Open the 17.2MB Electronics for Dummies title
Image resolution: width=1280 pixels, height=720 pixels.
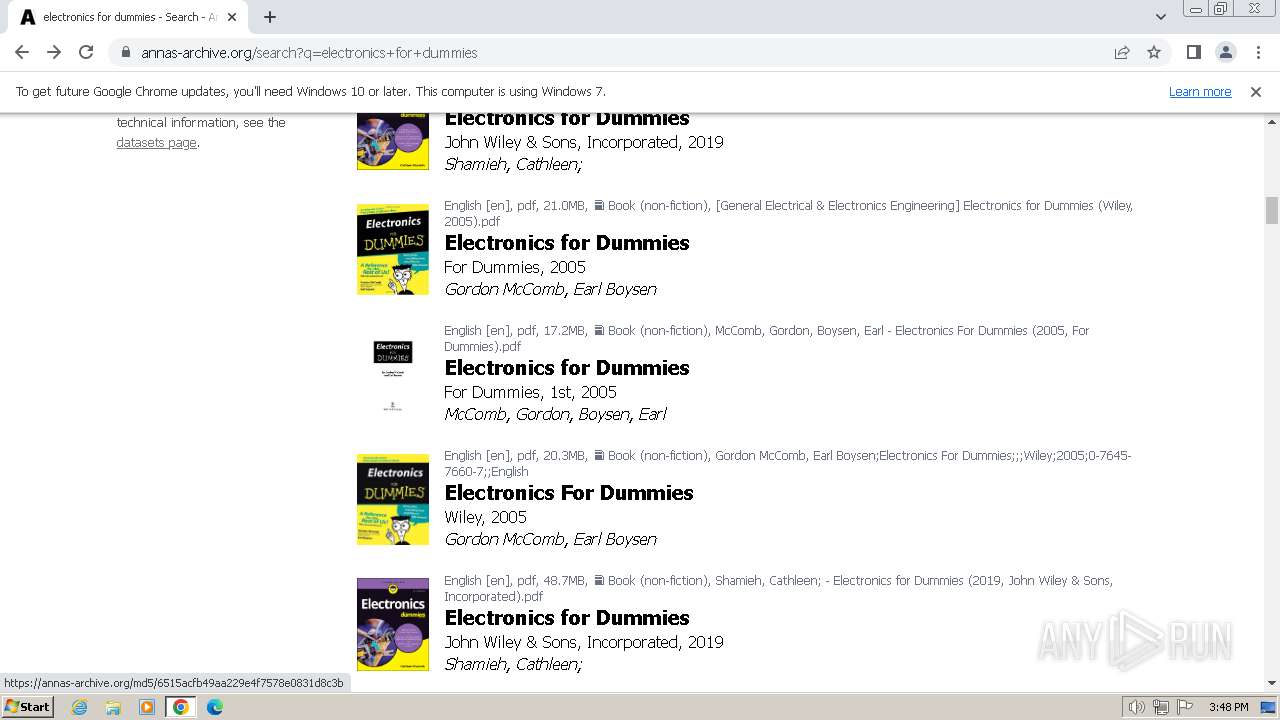tap(567, 368)
